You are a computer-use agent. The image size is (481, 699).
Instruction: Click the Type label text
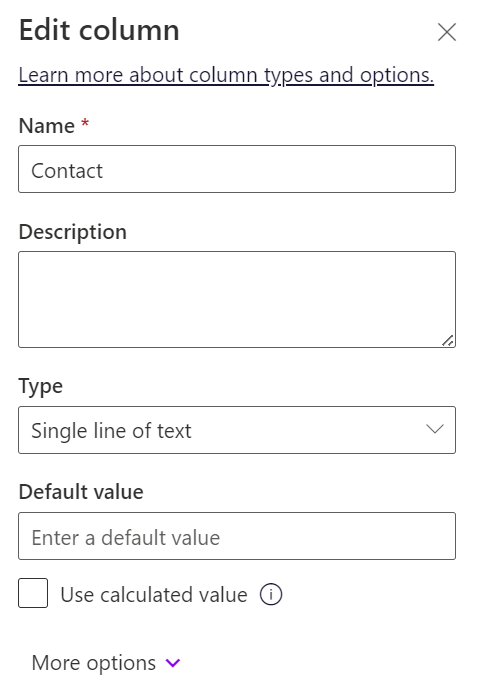41,387
